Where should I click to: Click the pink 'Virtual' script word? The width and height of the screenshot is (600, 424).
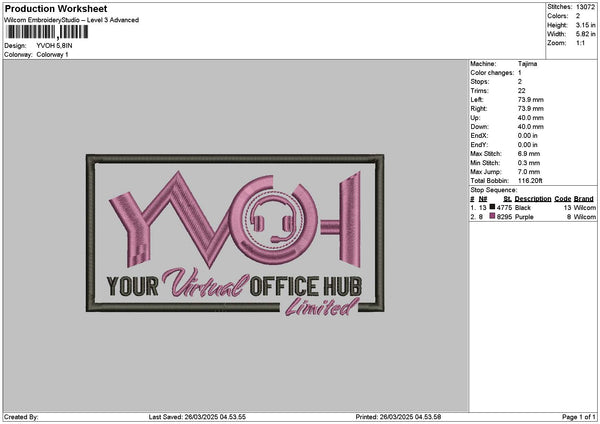coord(205,284)
